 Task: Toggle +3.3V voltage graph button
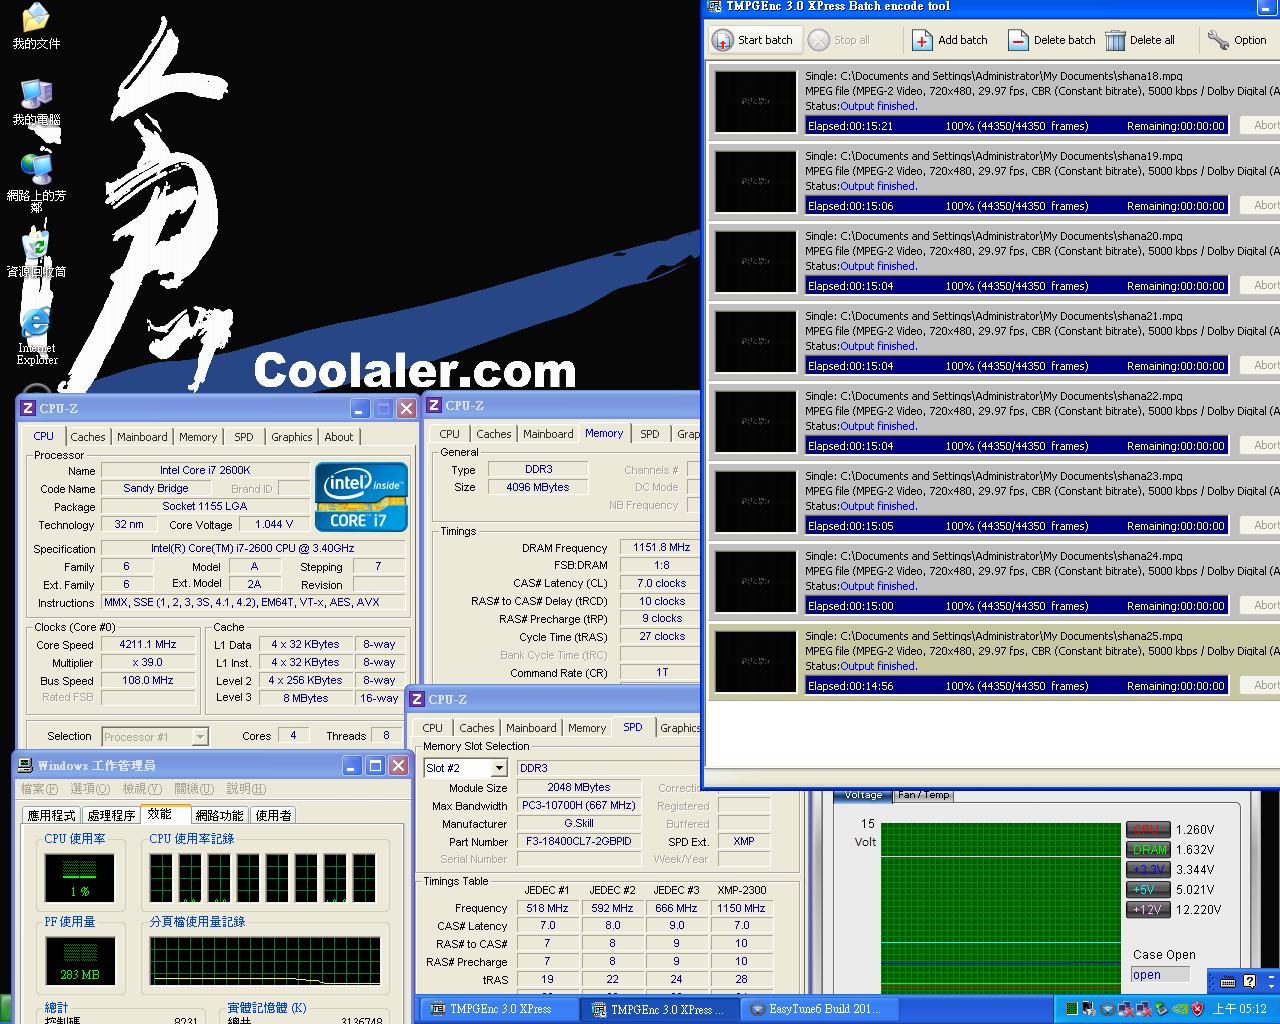[1148, 869]
